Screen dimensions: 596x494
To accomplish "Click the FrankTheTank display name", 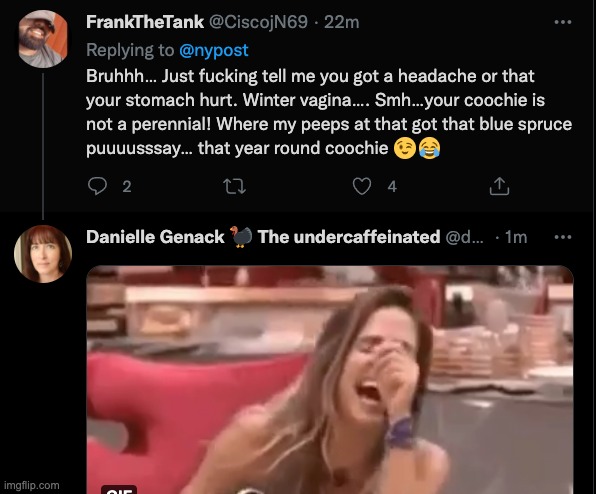I will (x=145, y=22).
